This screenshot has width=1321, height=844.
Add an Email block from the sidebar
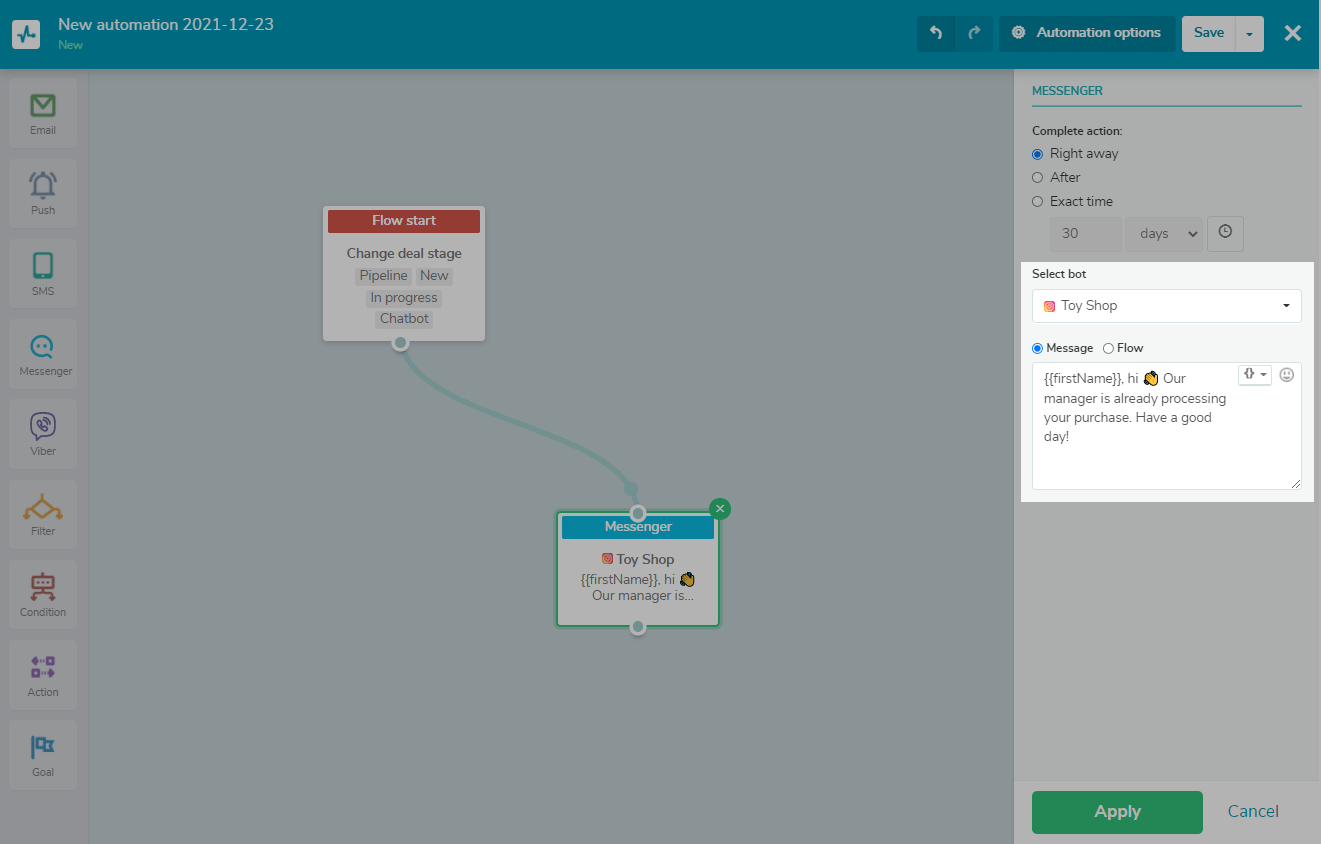click(x=43, y=114)
